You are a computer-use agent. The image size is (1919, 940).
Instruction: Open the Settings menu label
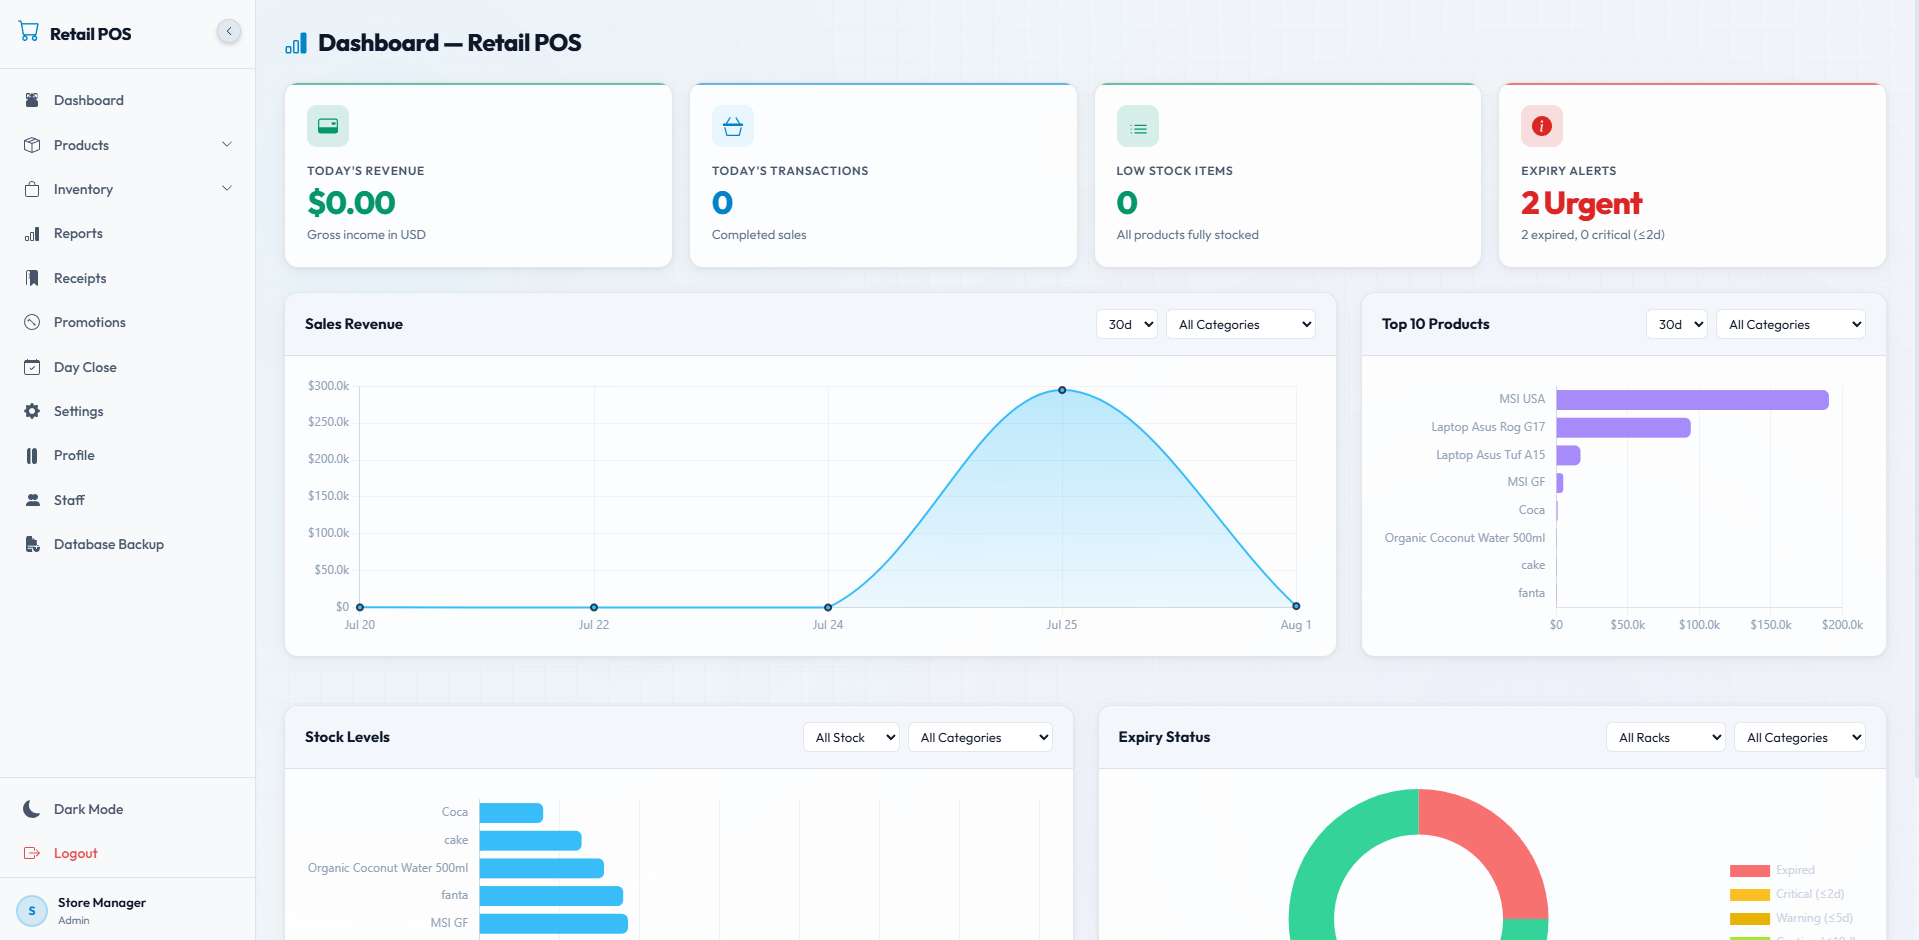pos(79,411)
